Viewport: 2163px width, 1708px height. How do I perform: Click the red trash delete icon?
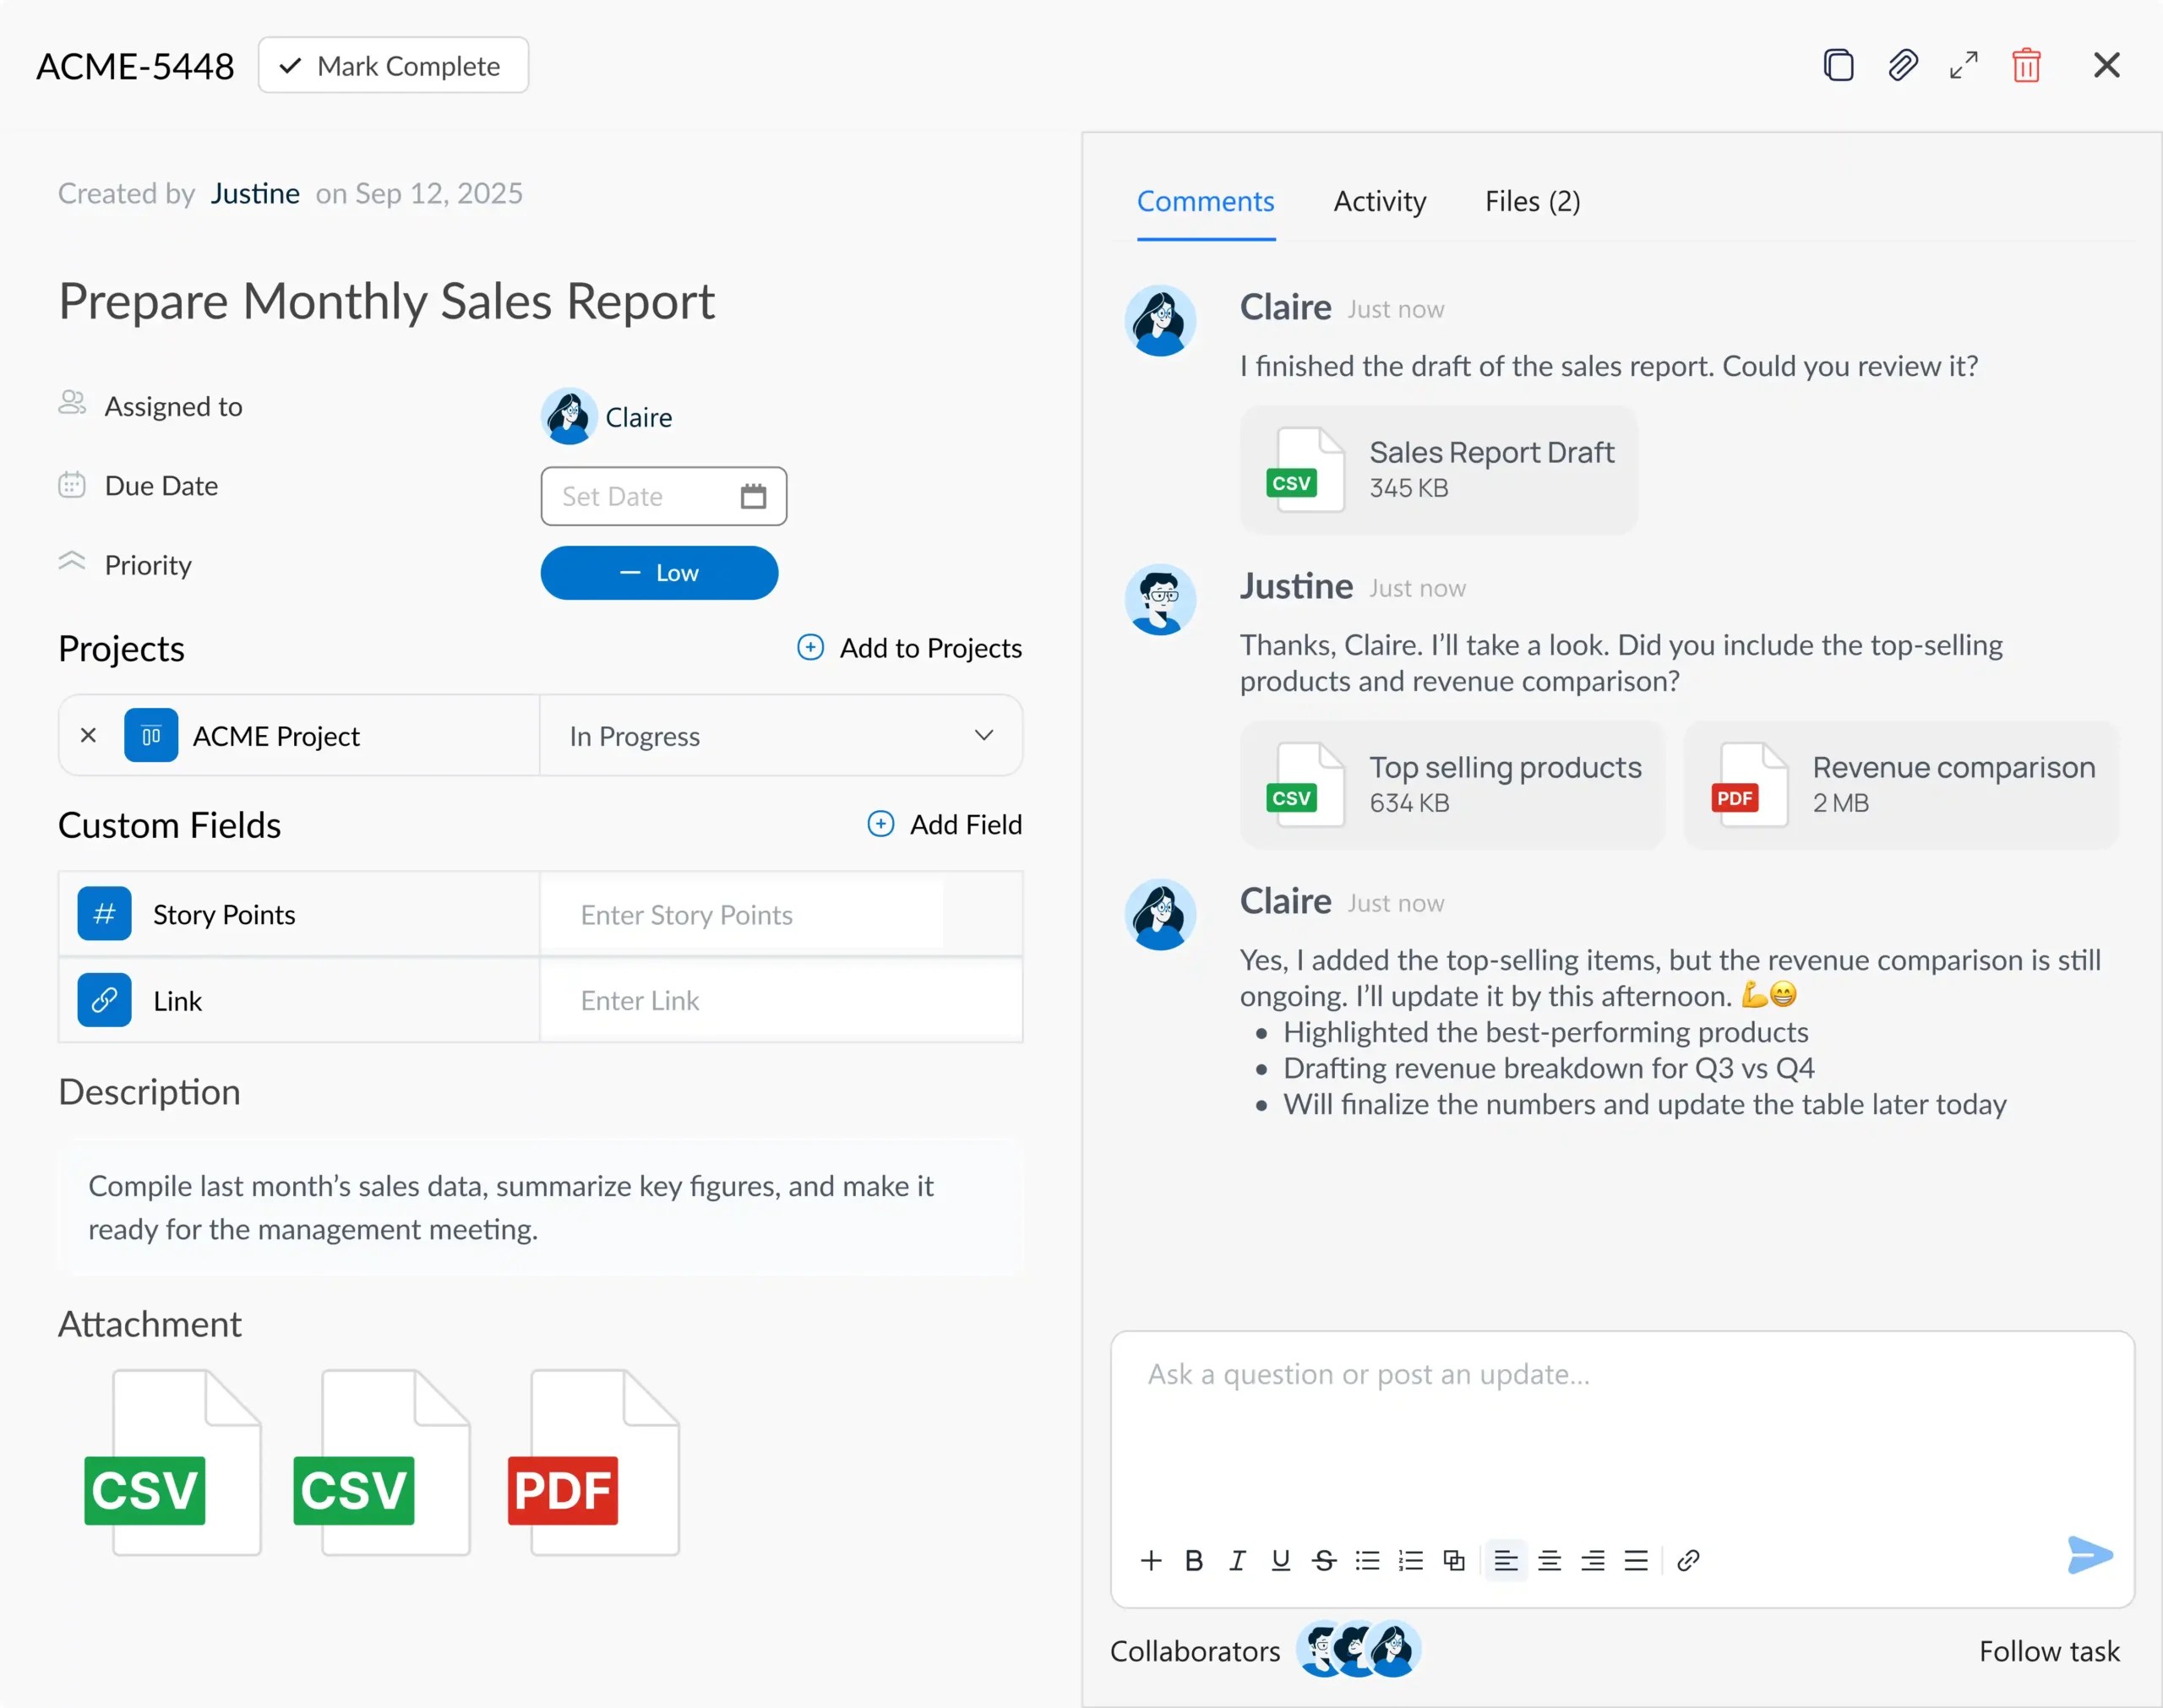click(x=2026, y=65)
